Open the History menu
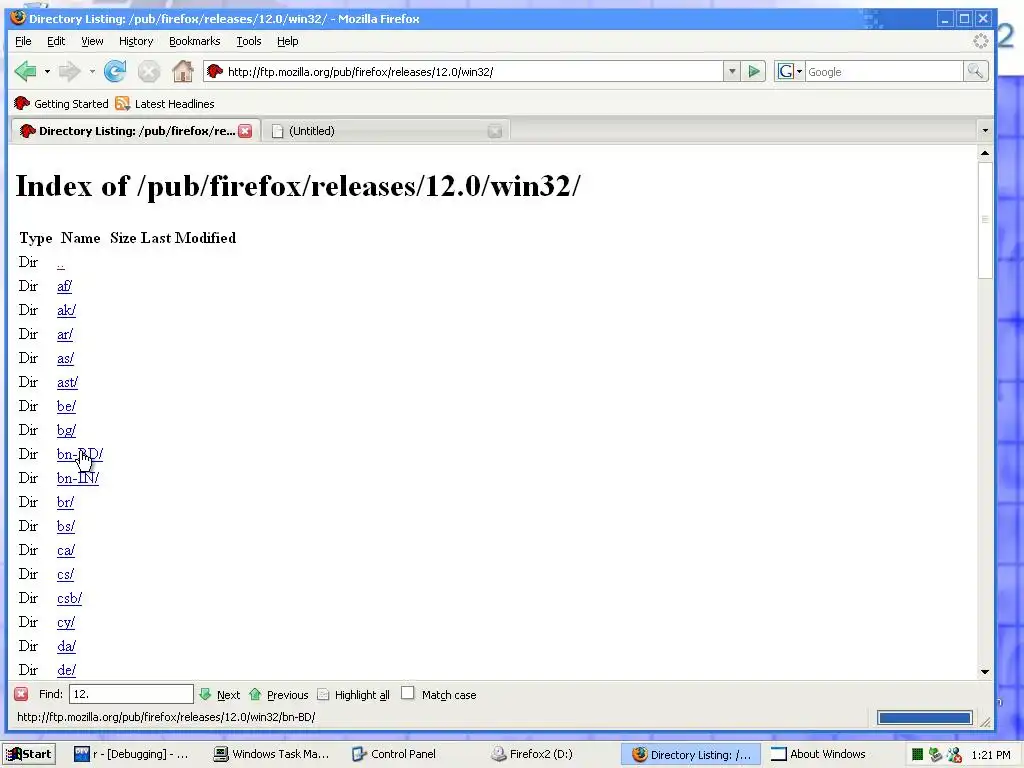 coord(136,41)
